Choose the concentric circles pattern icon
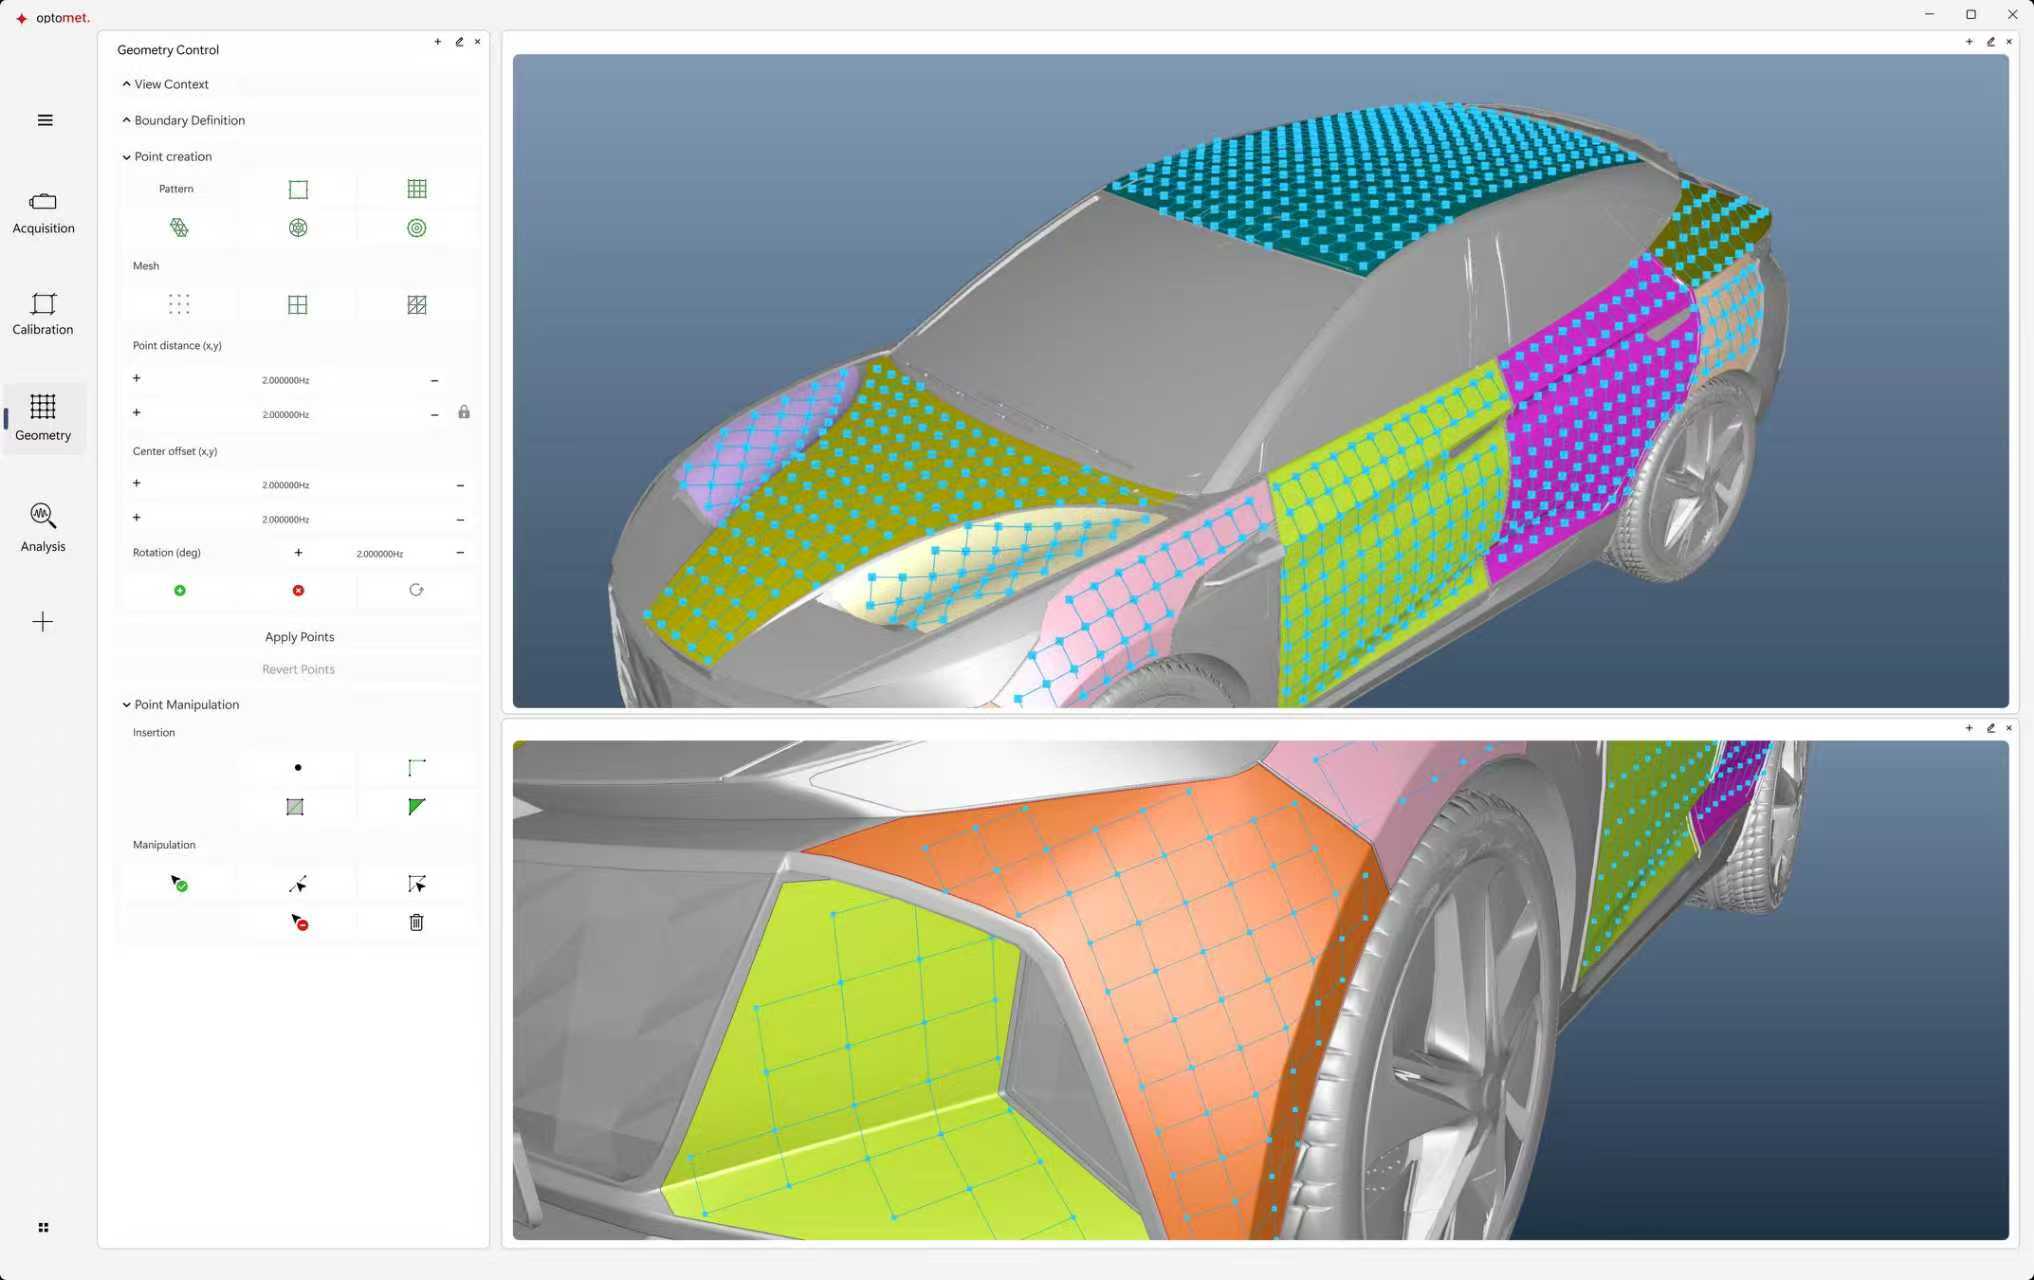The height and width of the screenshot is (1280, 2034). click(417, 228)
